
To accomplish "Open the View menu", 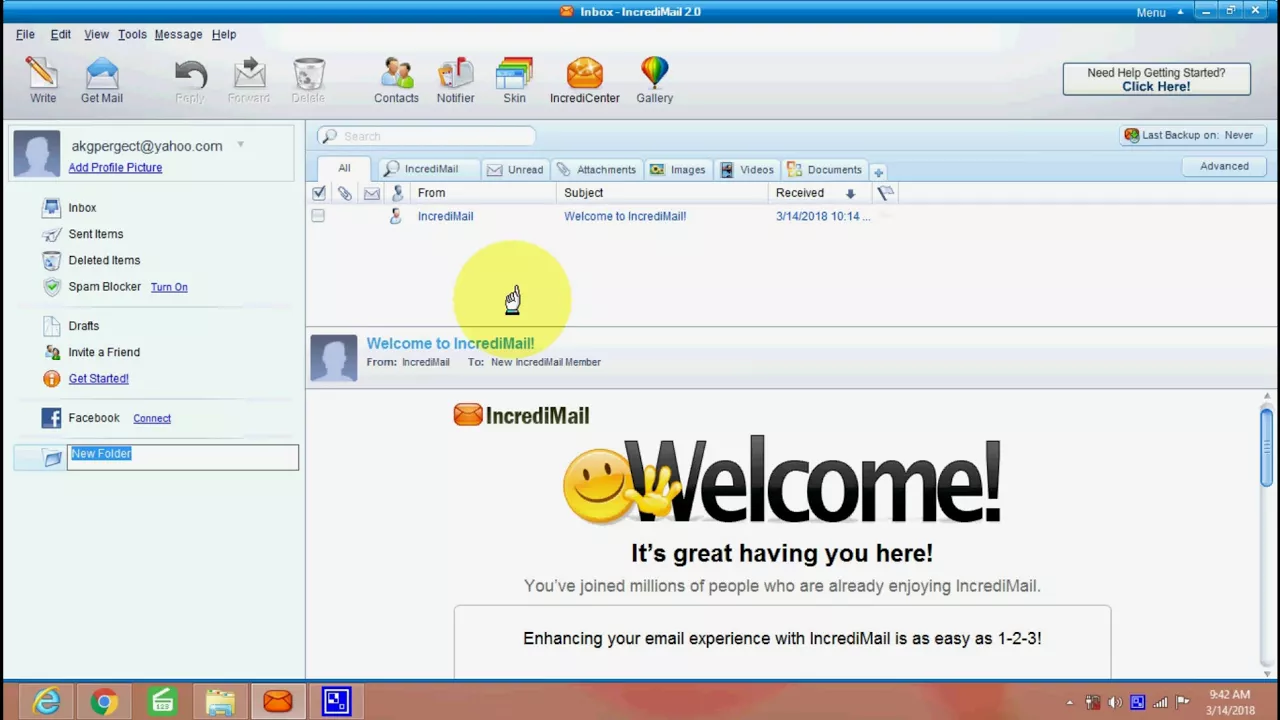I will (96, 34).
